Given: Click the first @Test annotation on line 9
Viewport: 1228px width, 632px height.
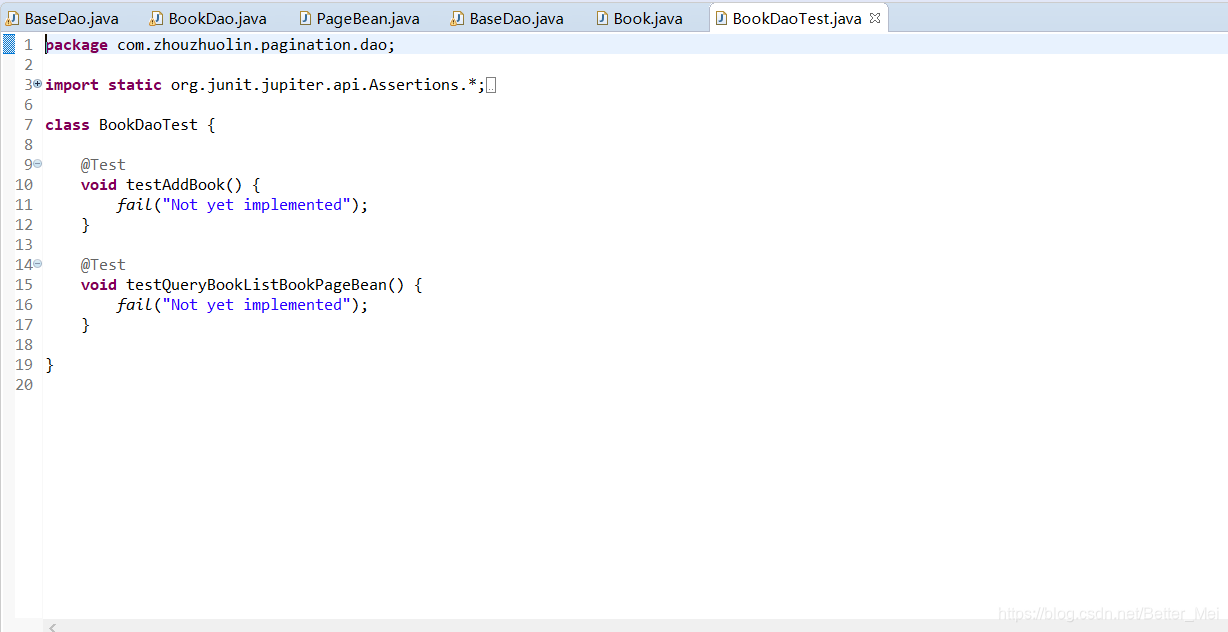Looking at the screenshot, I should (103, 165).
